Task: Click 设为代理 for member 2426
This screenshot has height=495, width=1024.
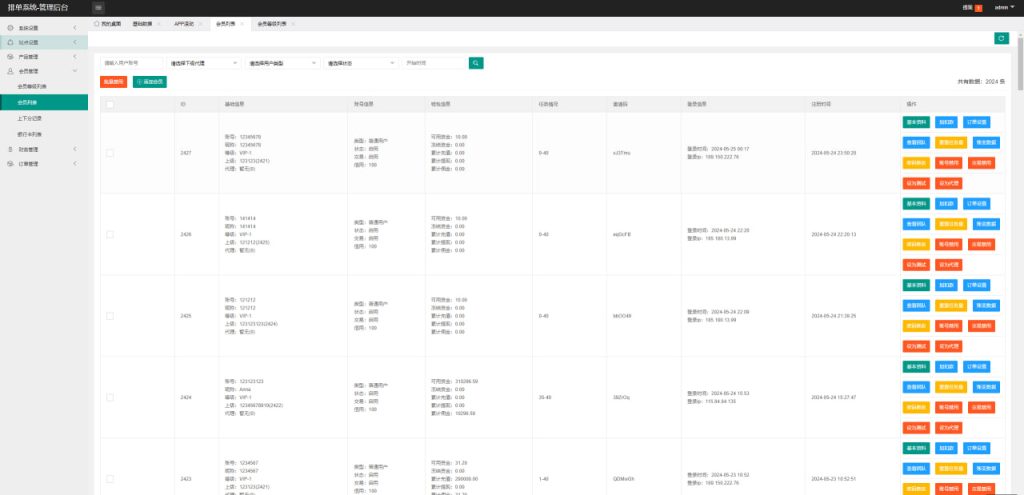Action: (949, 264)
